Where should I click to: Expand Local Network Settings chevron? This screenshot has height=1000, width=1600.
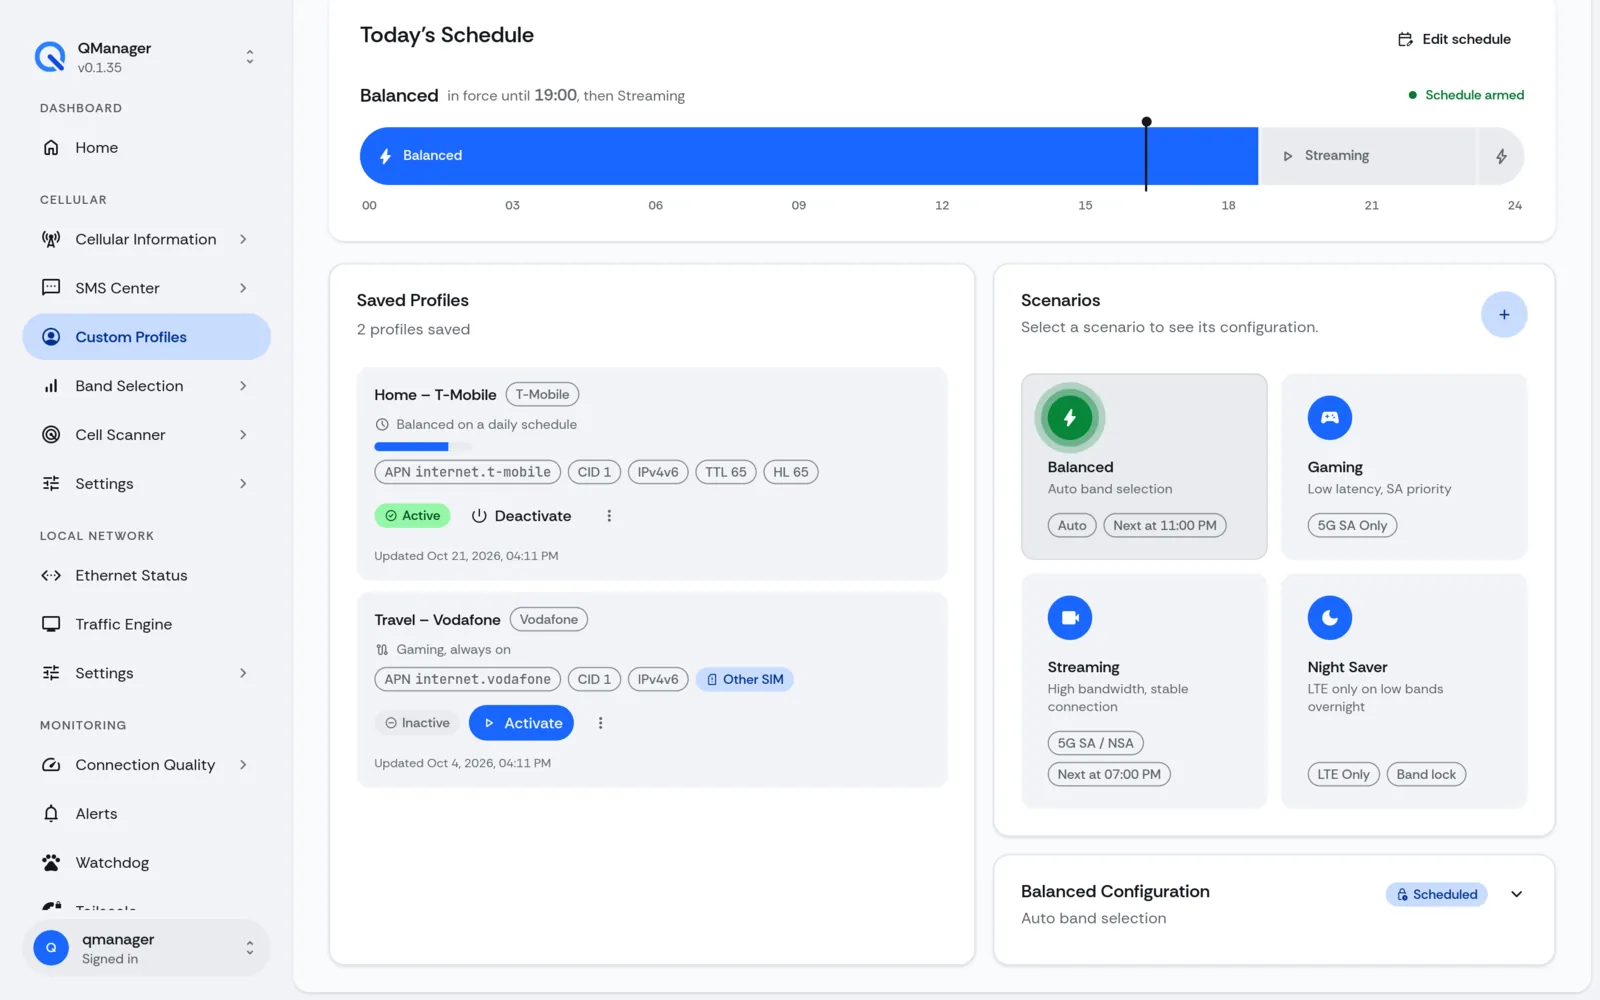243,673
